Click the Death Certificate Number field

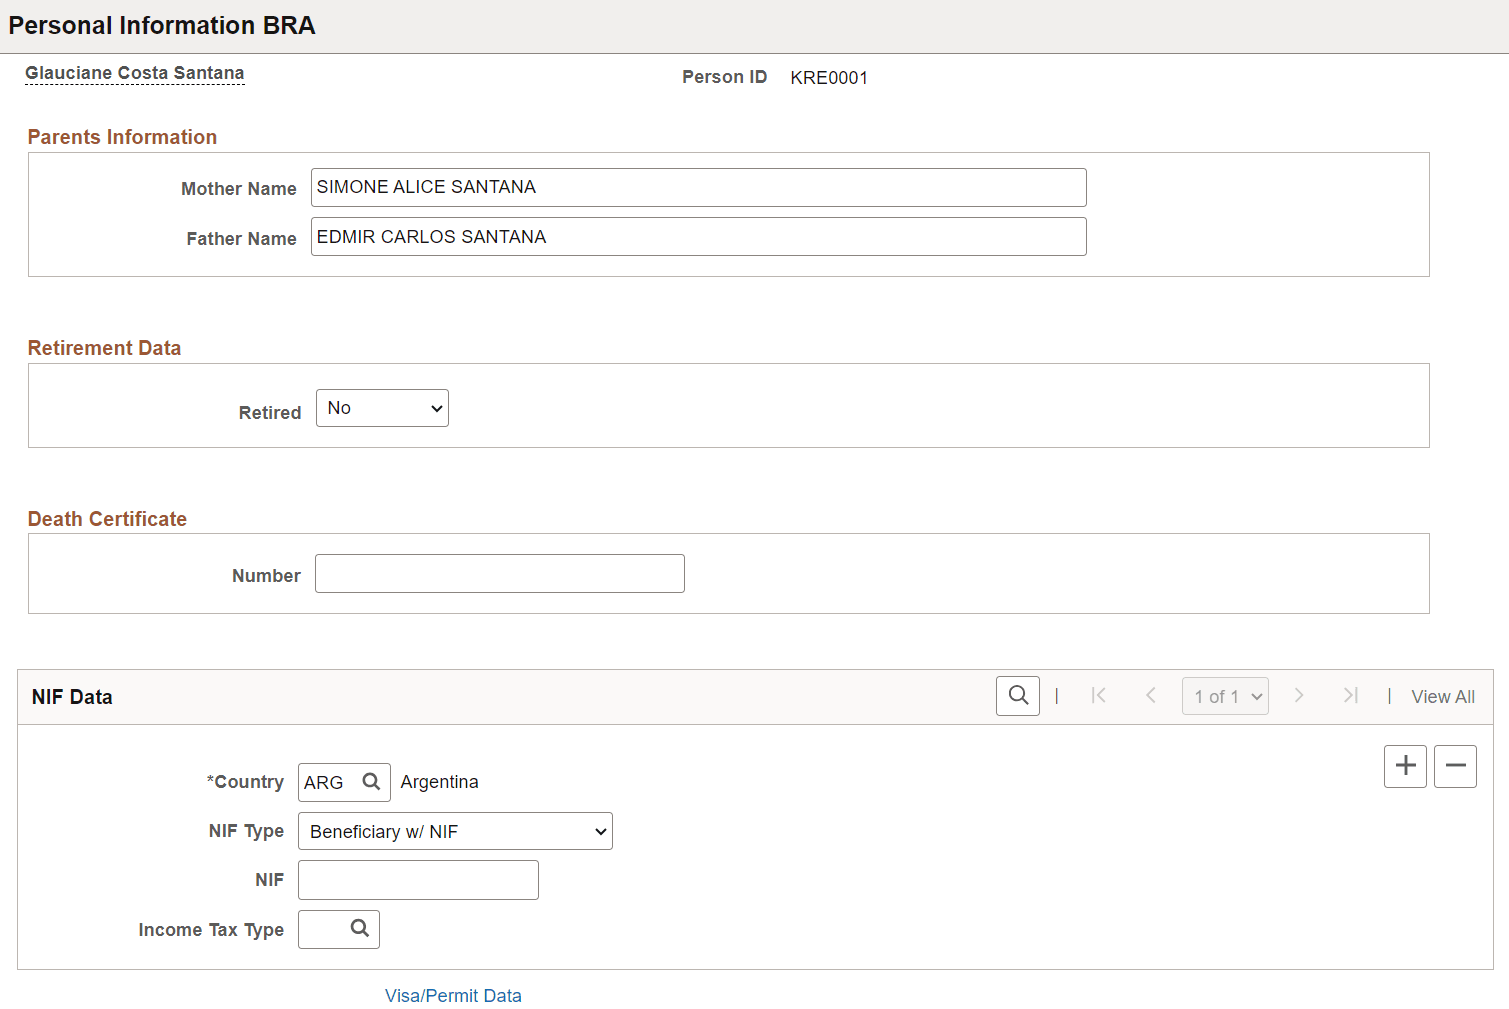point(498,573)
